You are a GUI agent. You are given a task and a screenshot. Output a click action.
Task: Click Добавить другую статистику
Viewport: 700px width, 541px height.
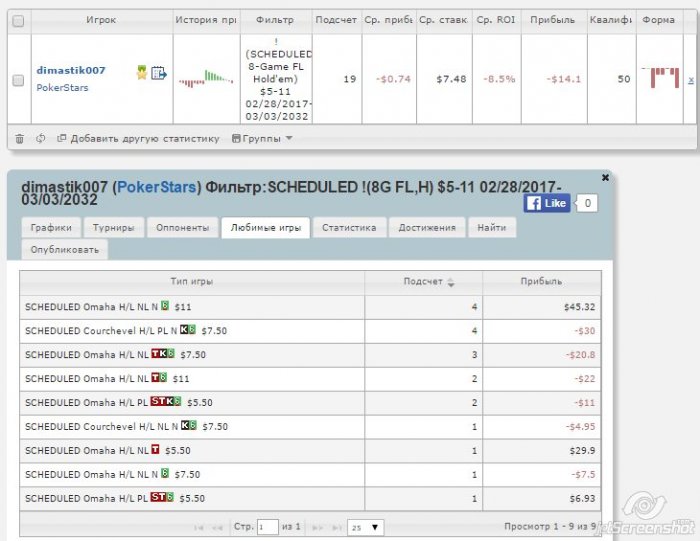pyautogui.click(x=139, y=139)
